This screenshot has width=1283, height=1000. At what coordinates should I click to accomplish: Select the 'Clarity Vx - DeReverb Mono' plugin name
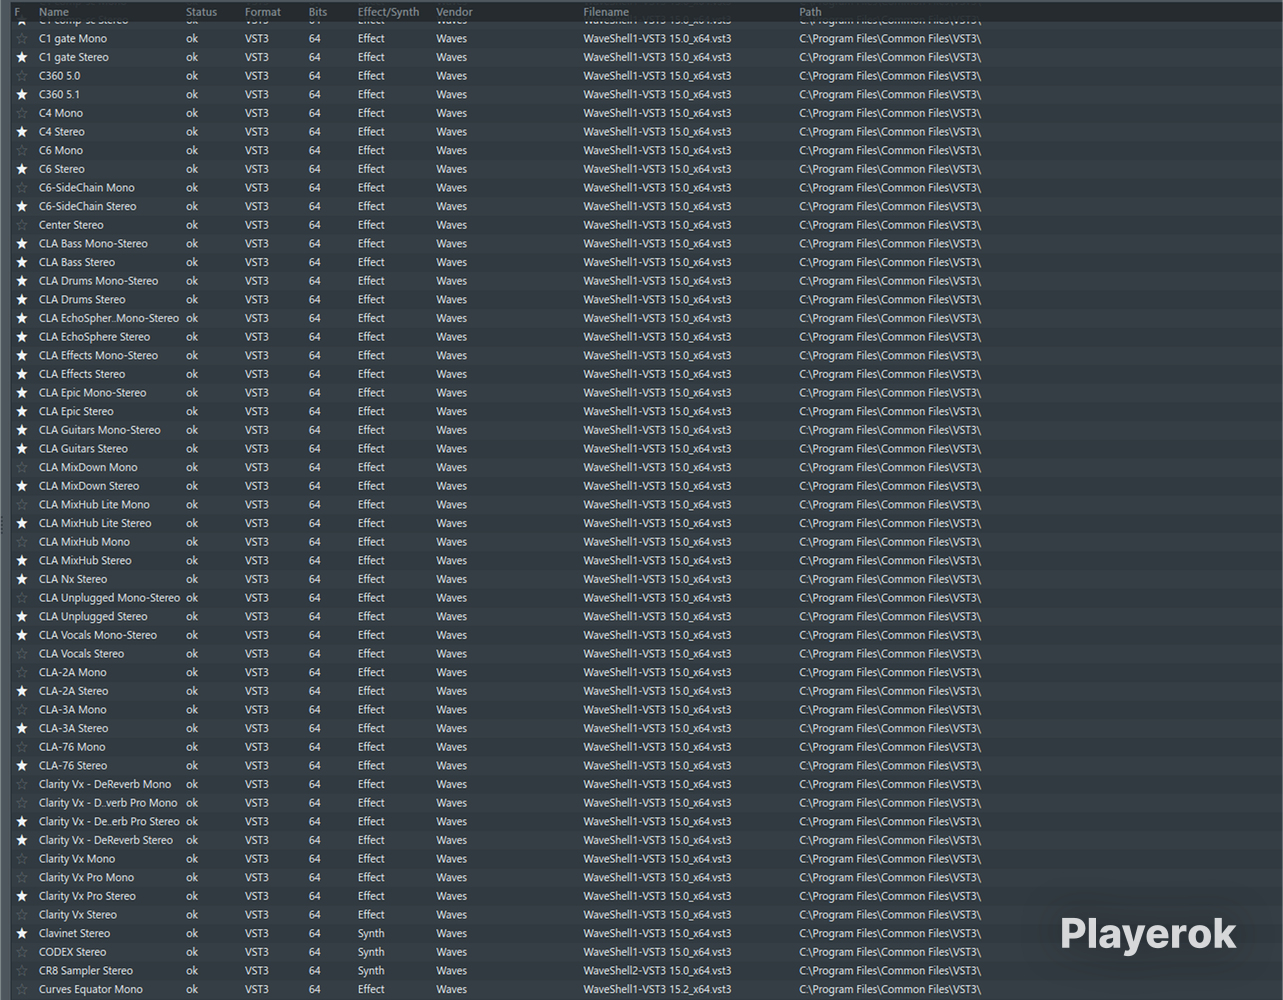coord(105,785)
